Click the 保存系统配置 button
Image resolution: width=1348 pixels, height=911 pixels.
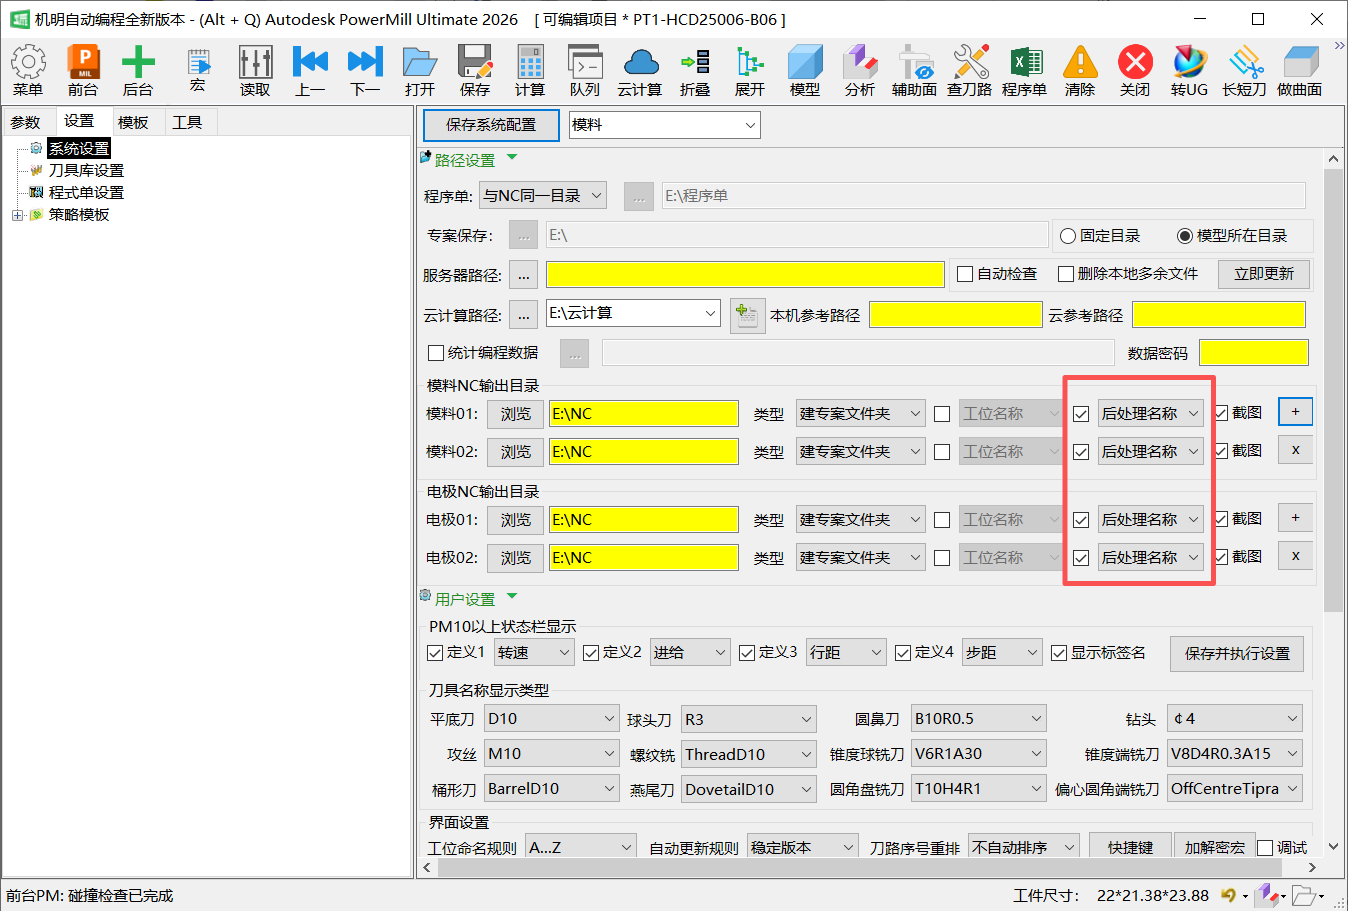[491, 125]
